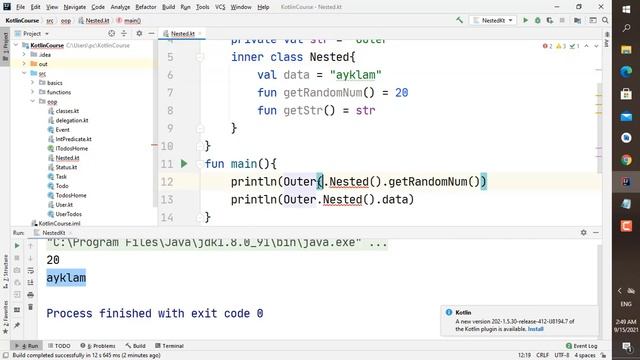640x360 pixels.
Task: Open the Terminal tool window
Action: pos(169,346)
